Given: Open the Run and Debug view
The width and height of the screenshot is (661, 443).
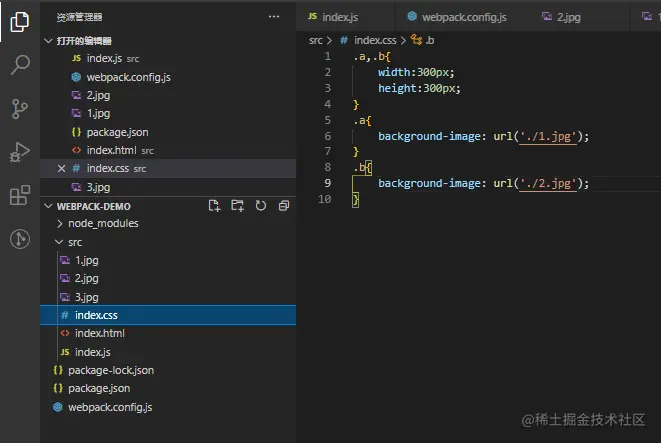Looking at the screenshot, I should [19, 152].
